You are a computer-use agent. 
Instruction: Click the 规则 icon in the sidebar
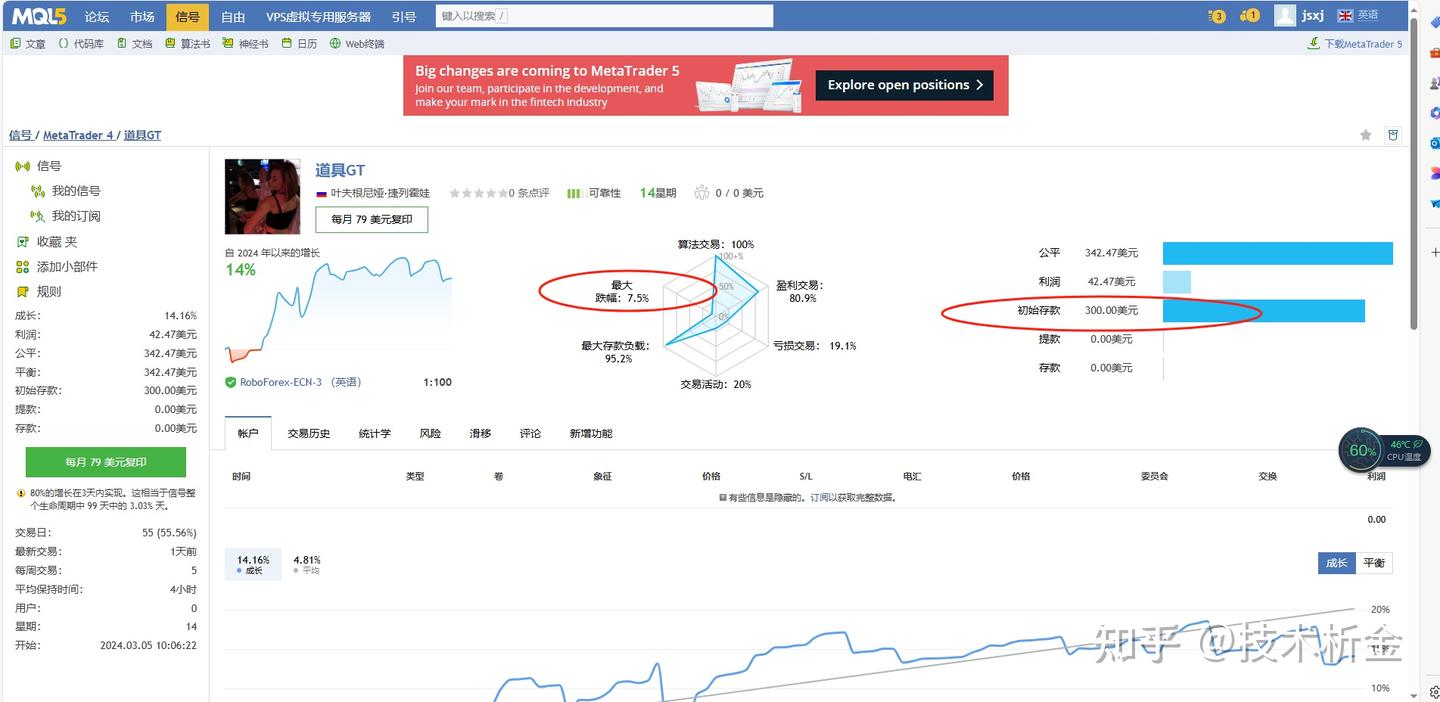(x=23, y=292)
